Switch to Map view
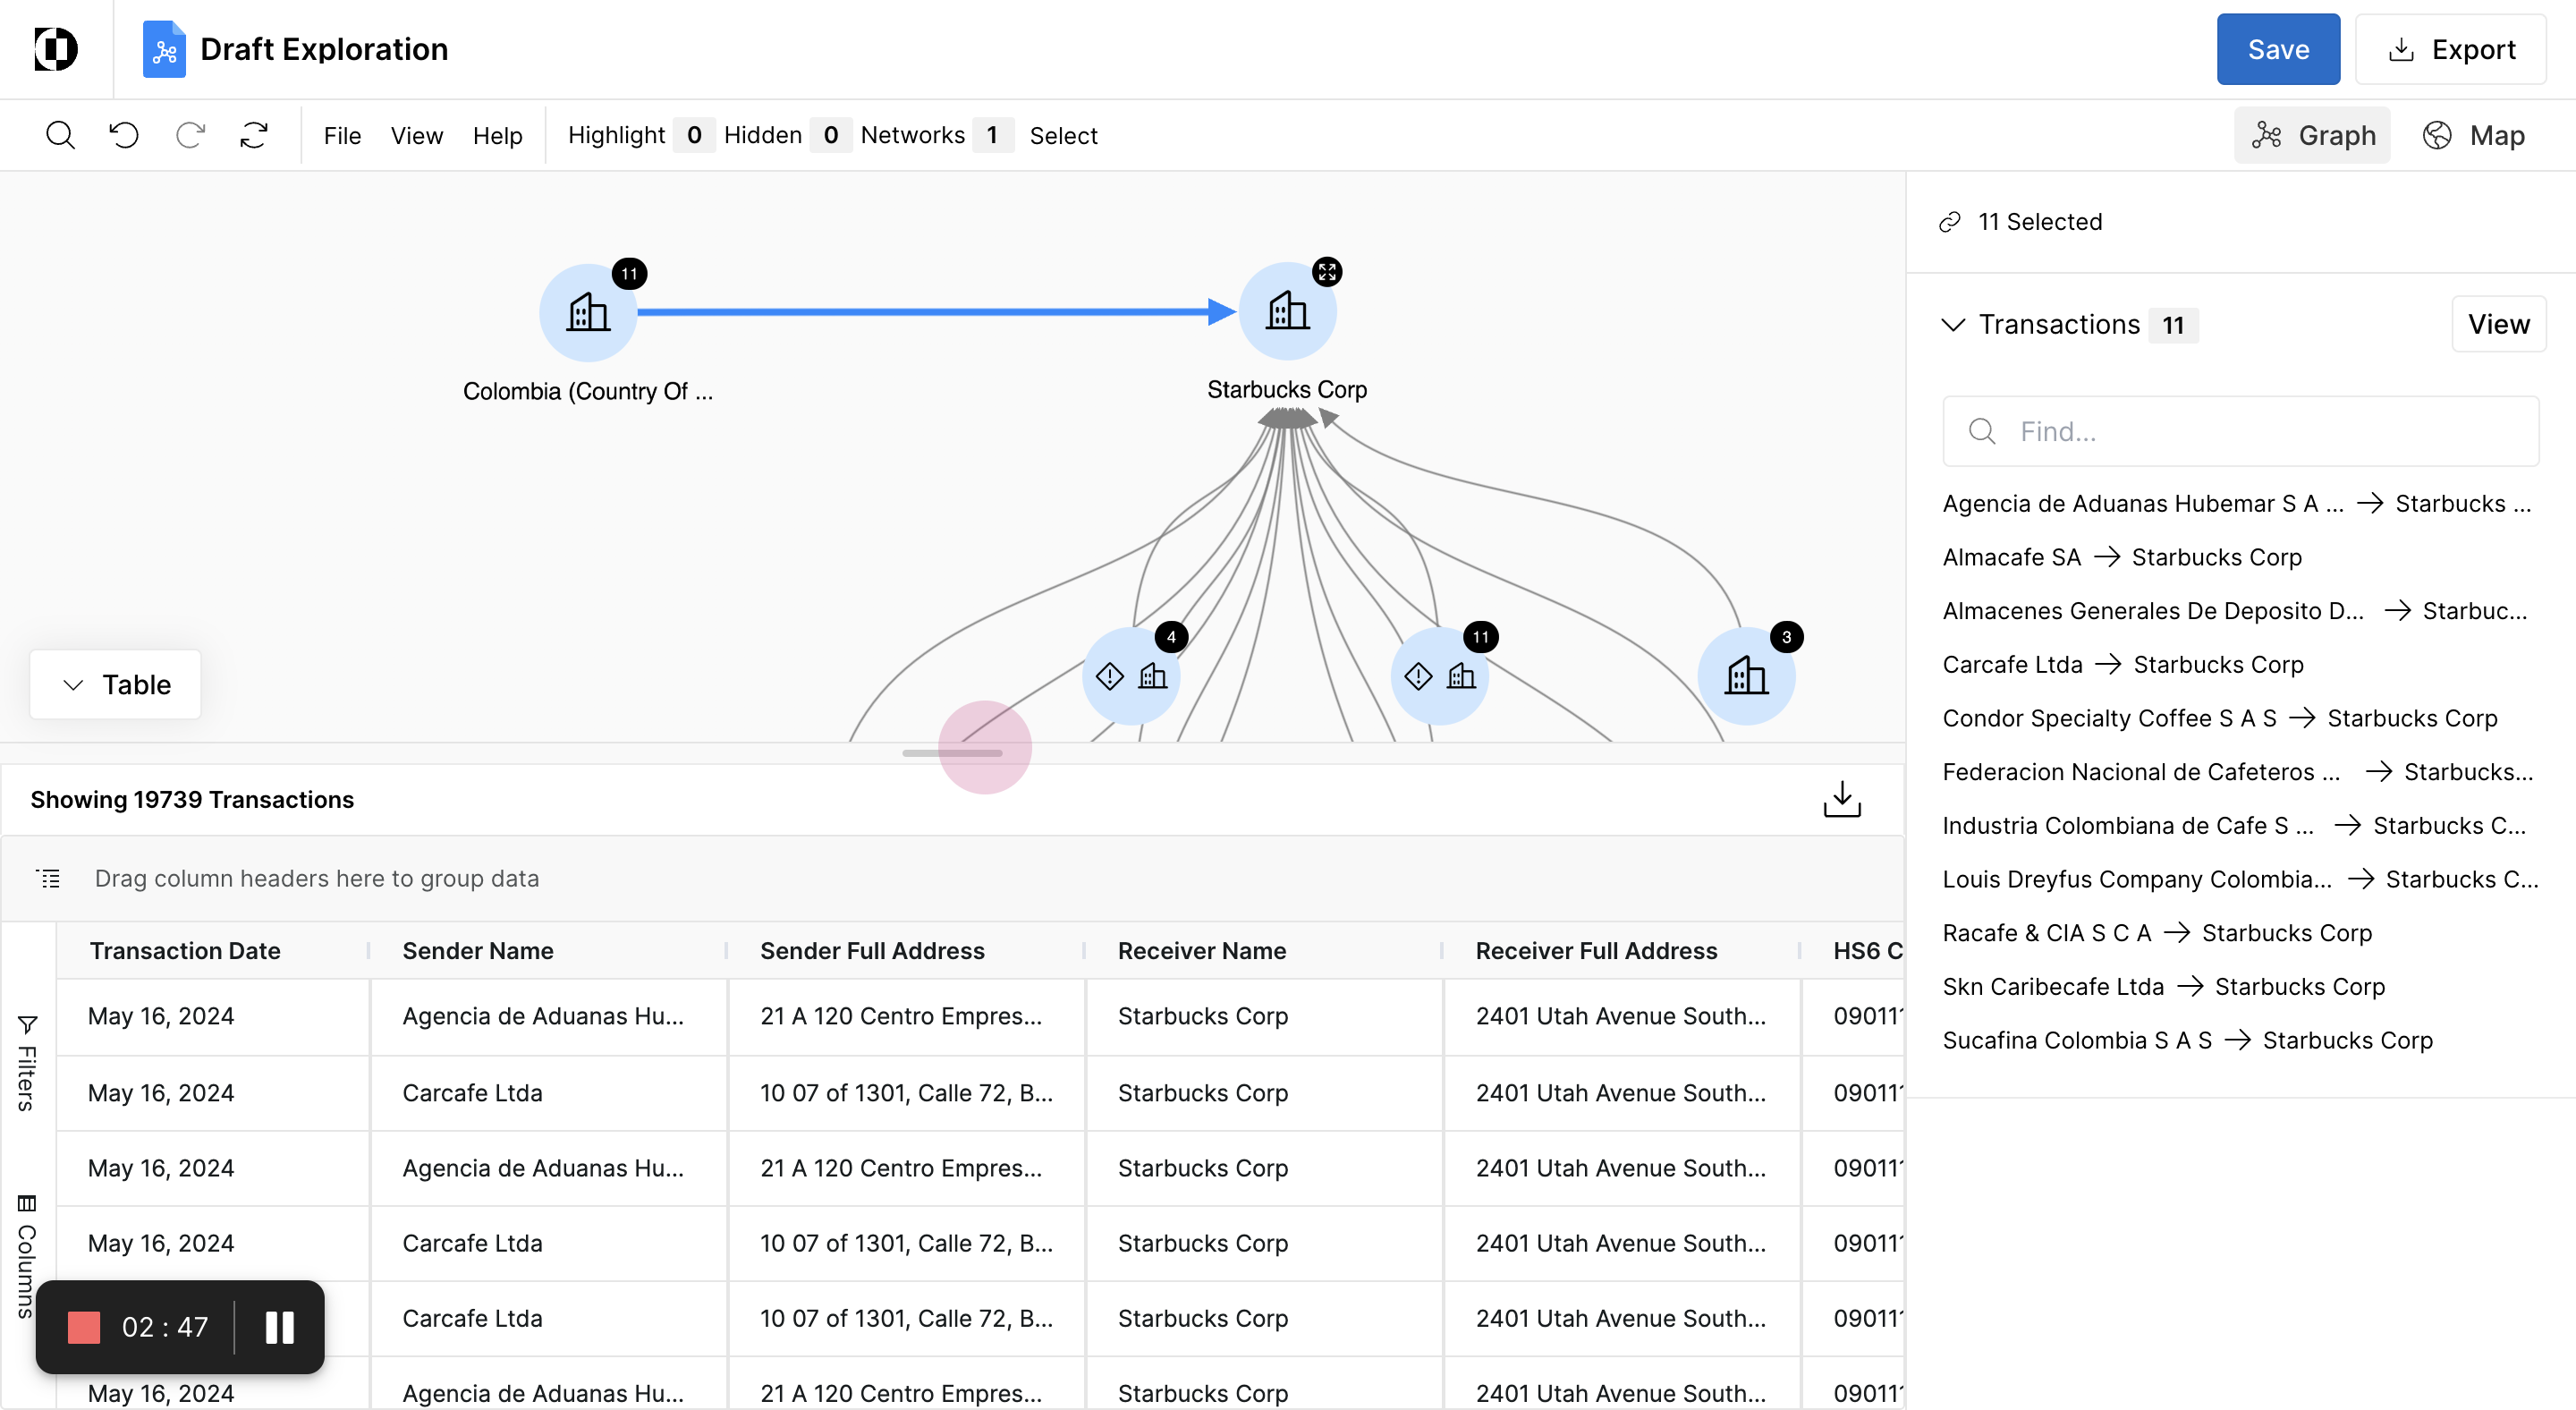 pos(2473,135)
